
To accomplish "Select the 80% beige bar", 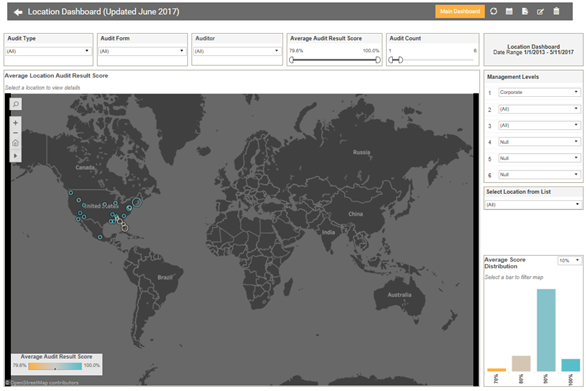I will [x=521, y=363].
